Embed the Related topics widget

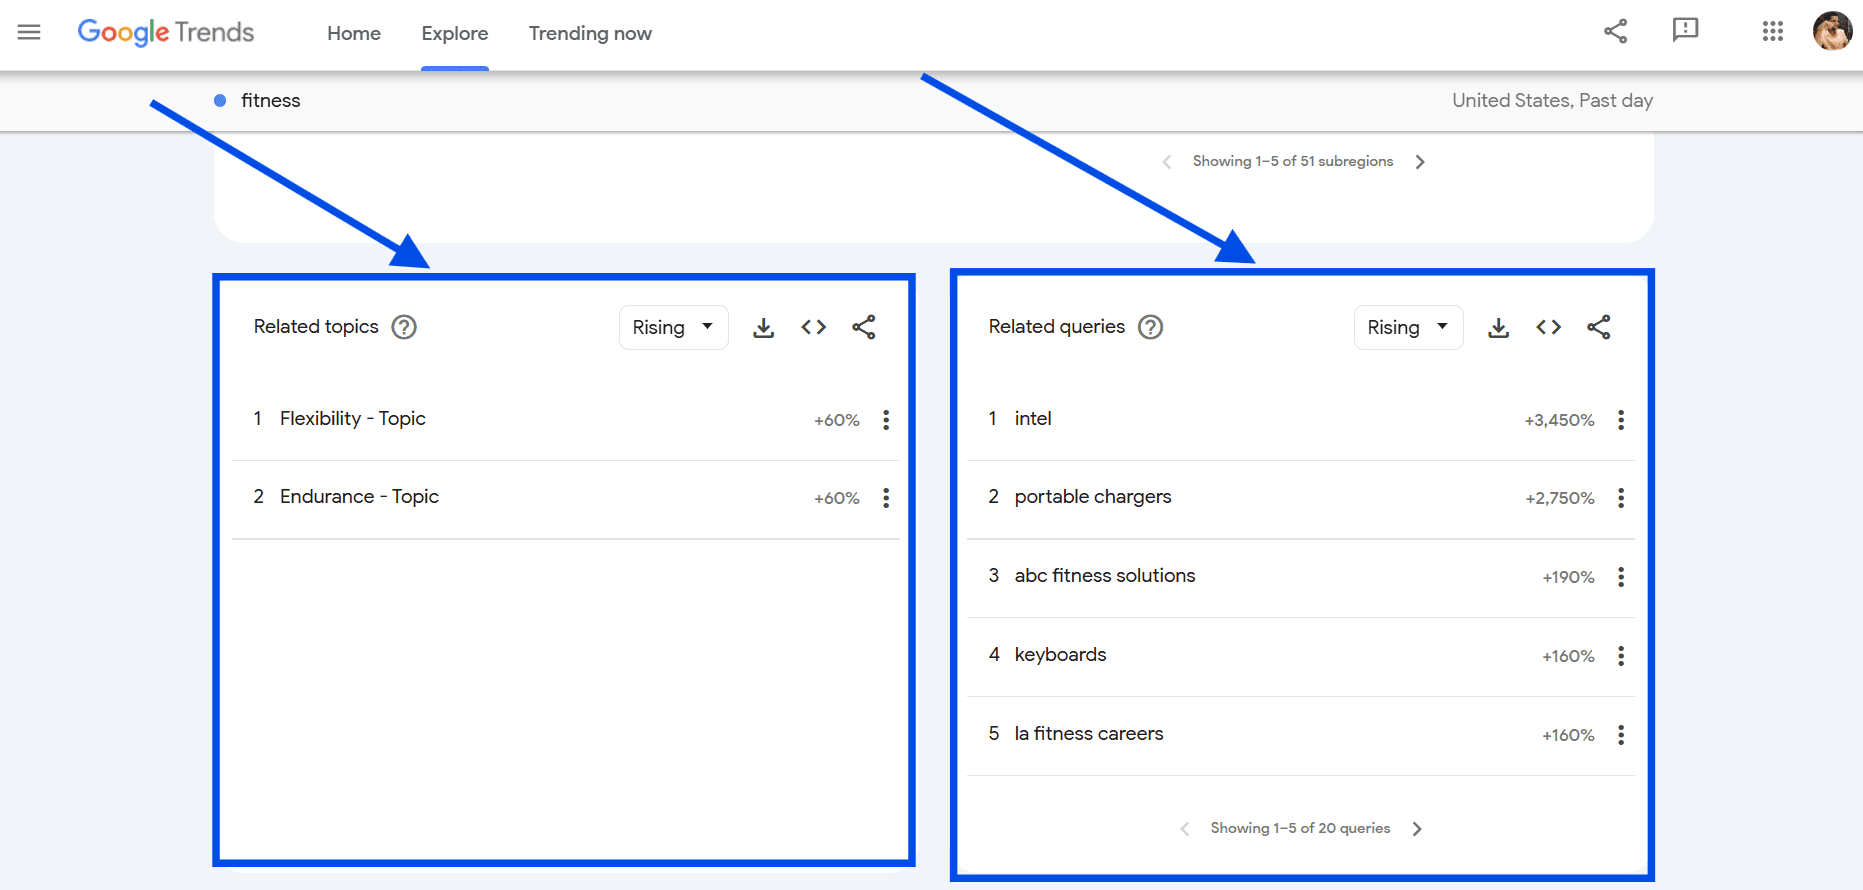coord(814,327)
